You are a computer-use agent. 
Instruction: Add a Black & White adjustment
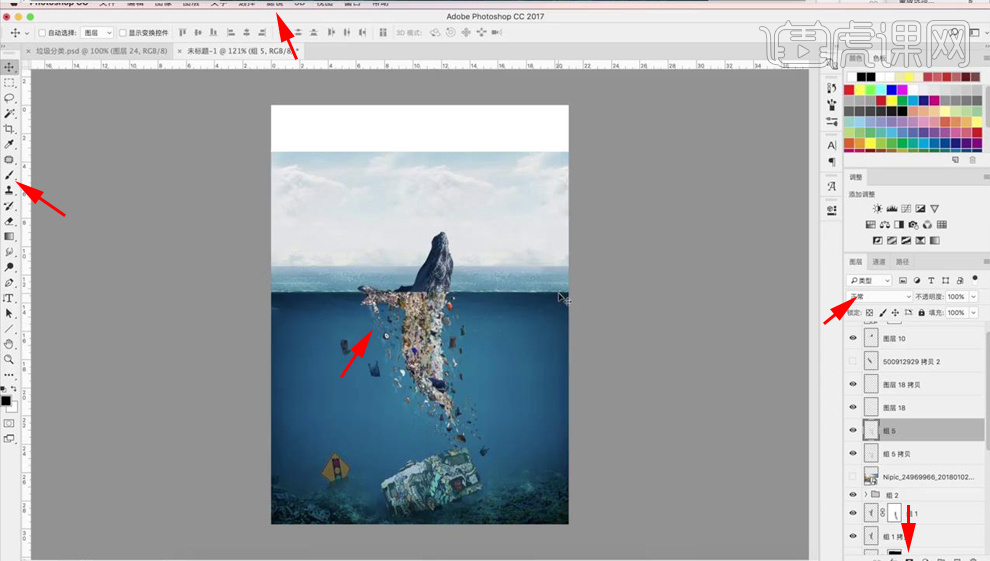tap(899, 225)
